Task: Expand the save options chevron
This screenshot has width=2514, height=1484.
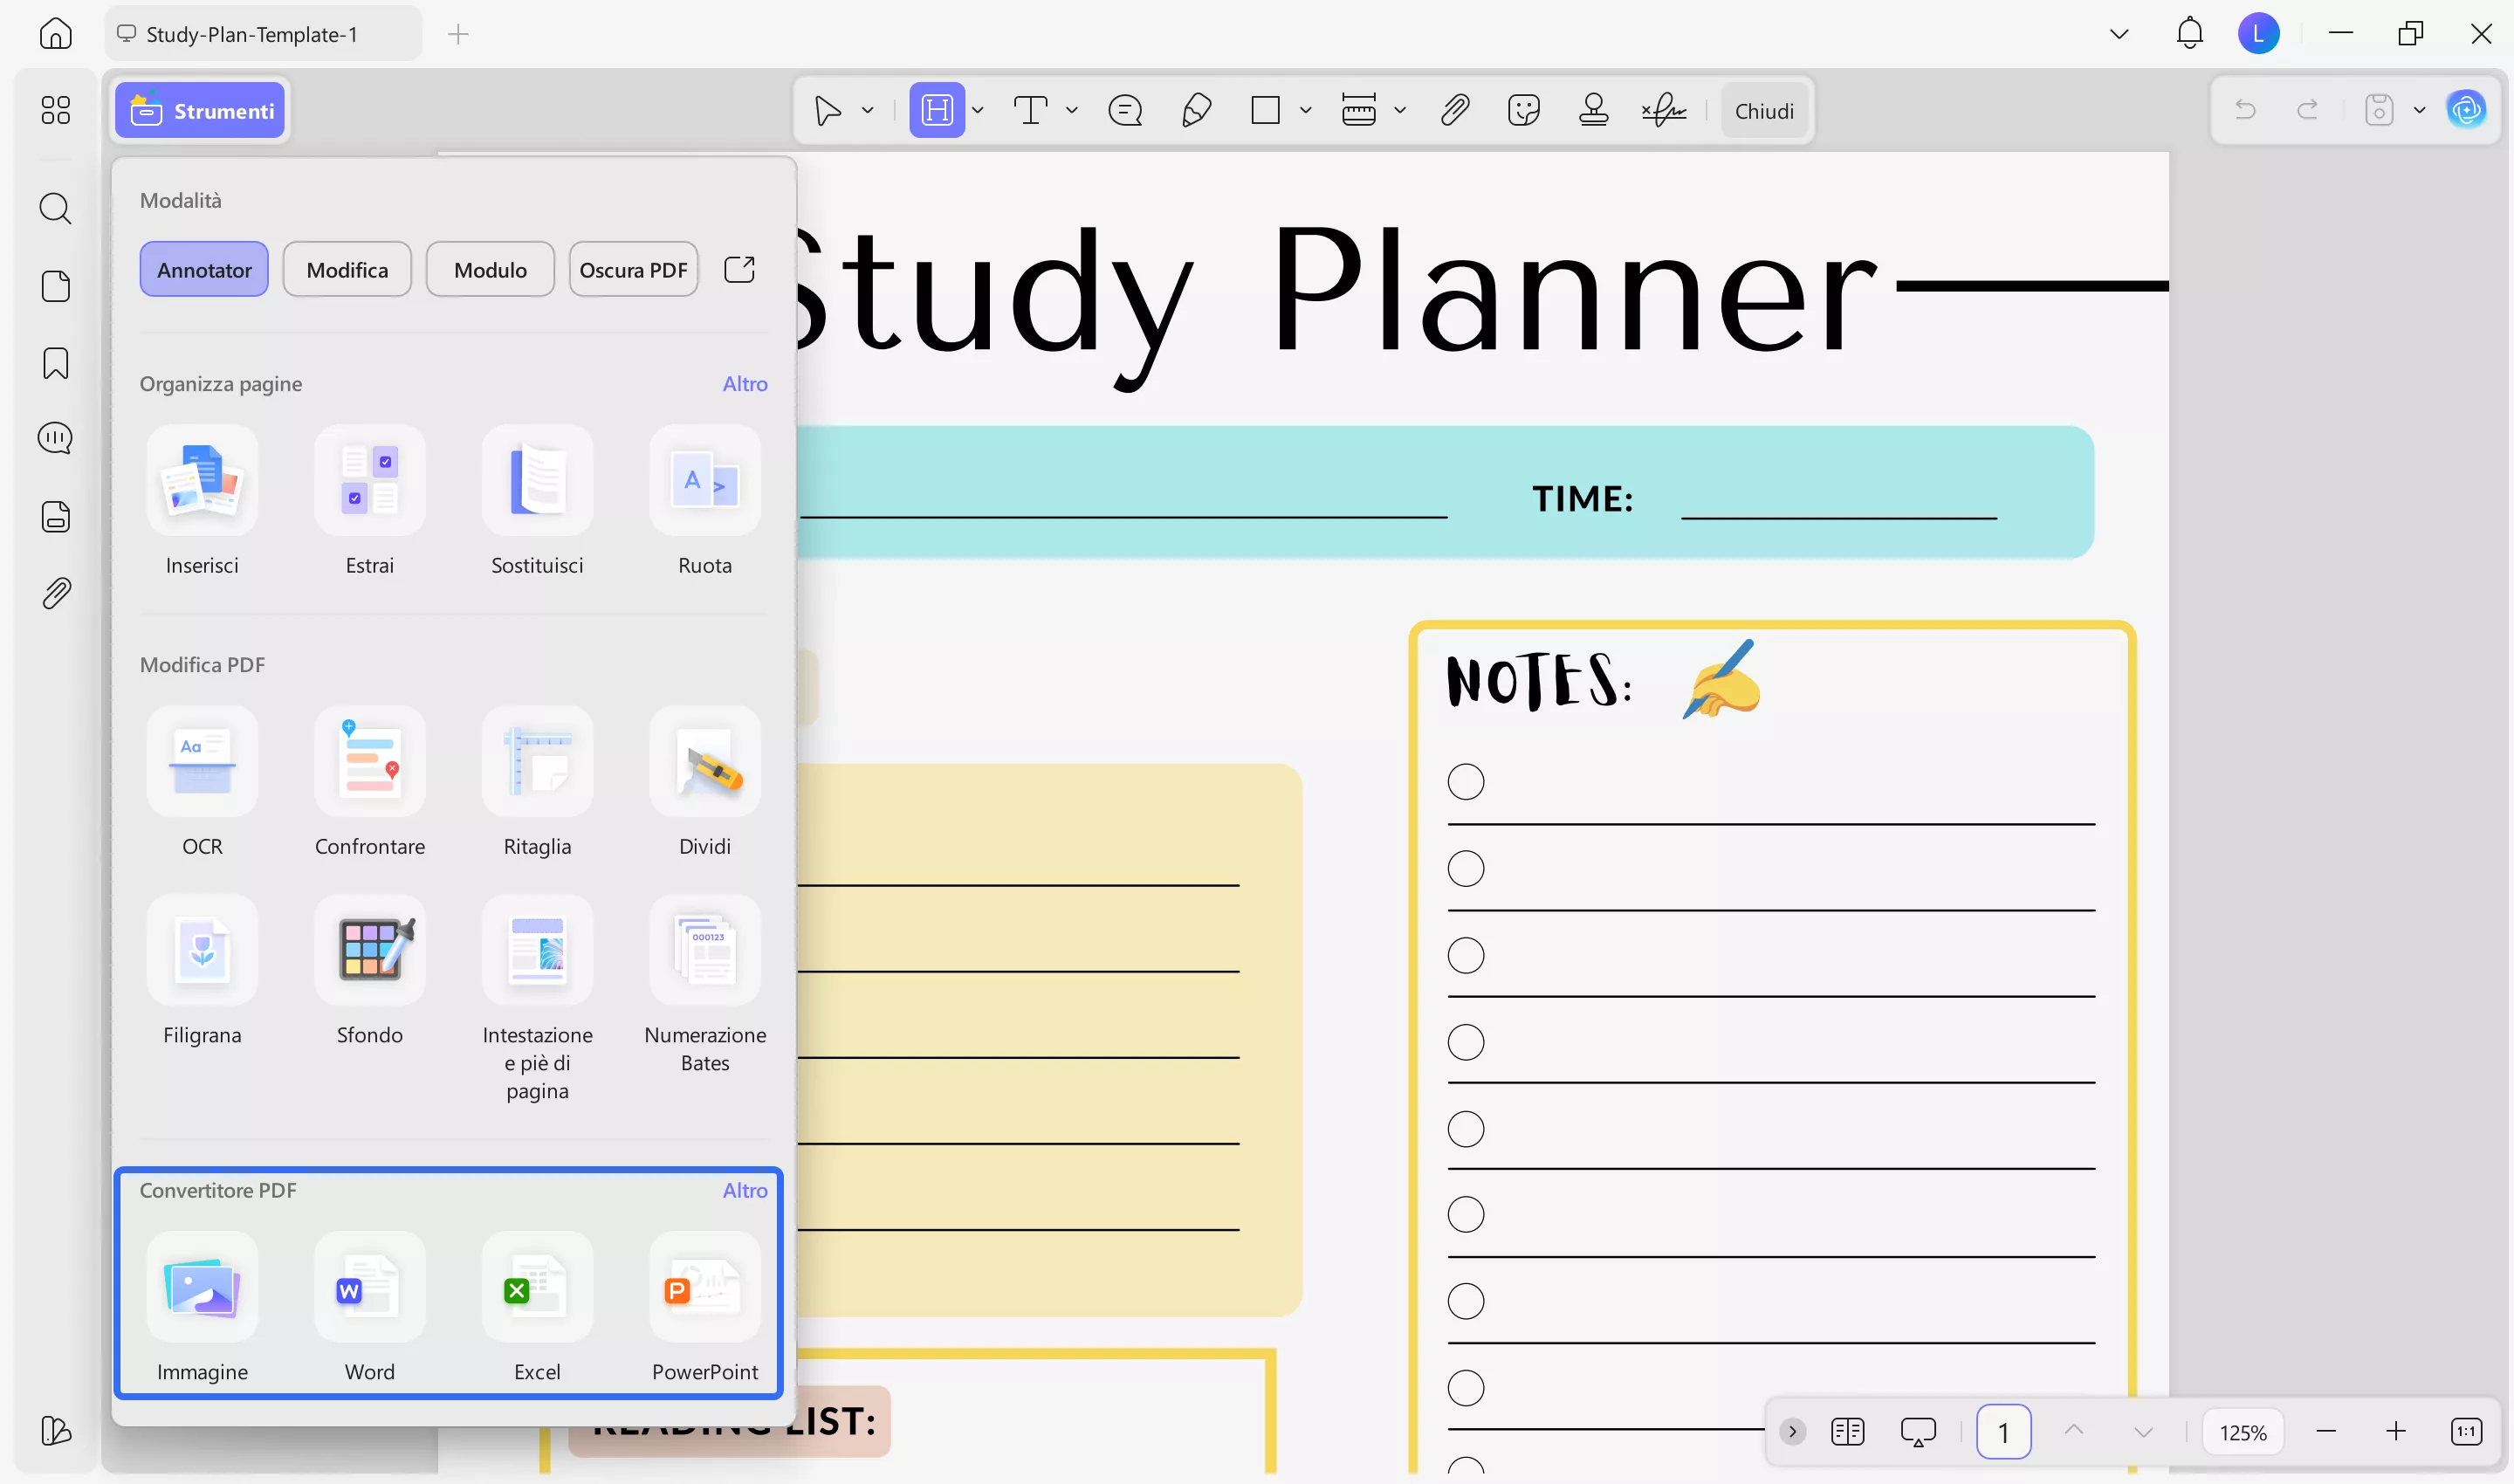Action: [x=2420, y=110]
